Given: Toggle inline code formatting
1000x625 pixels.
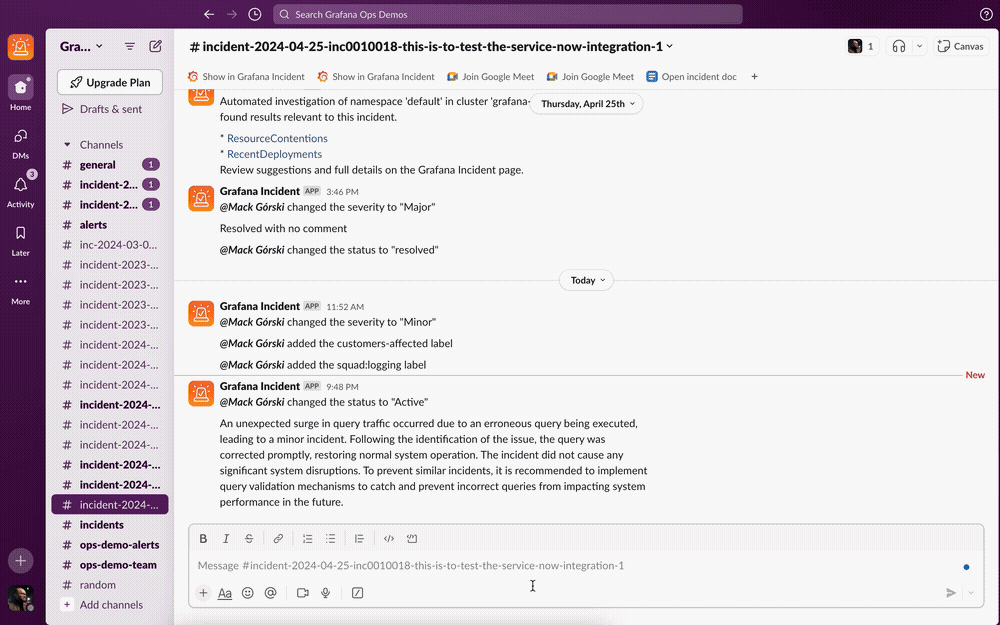Looking at the screenshot, I should 388,538.
